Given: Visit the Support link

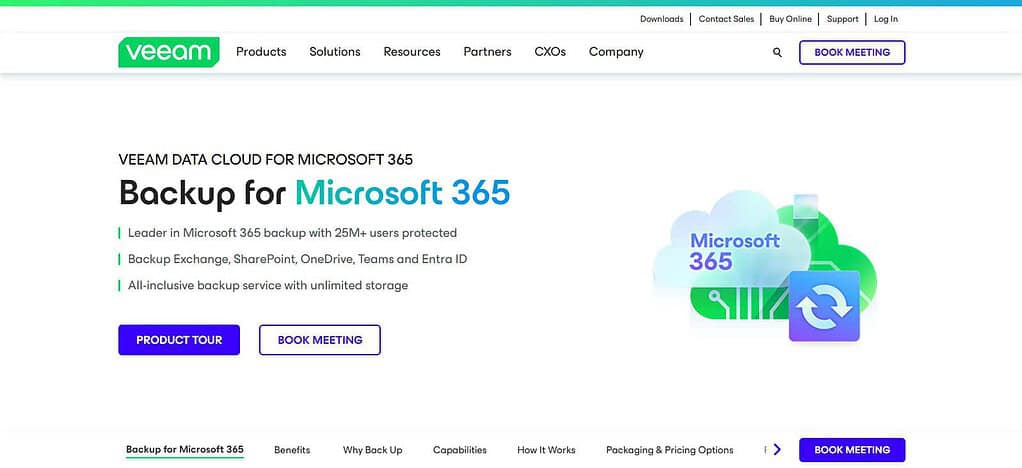Looking at the screenshot, I should click(843, 19).
